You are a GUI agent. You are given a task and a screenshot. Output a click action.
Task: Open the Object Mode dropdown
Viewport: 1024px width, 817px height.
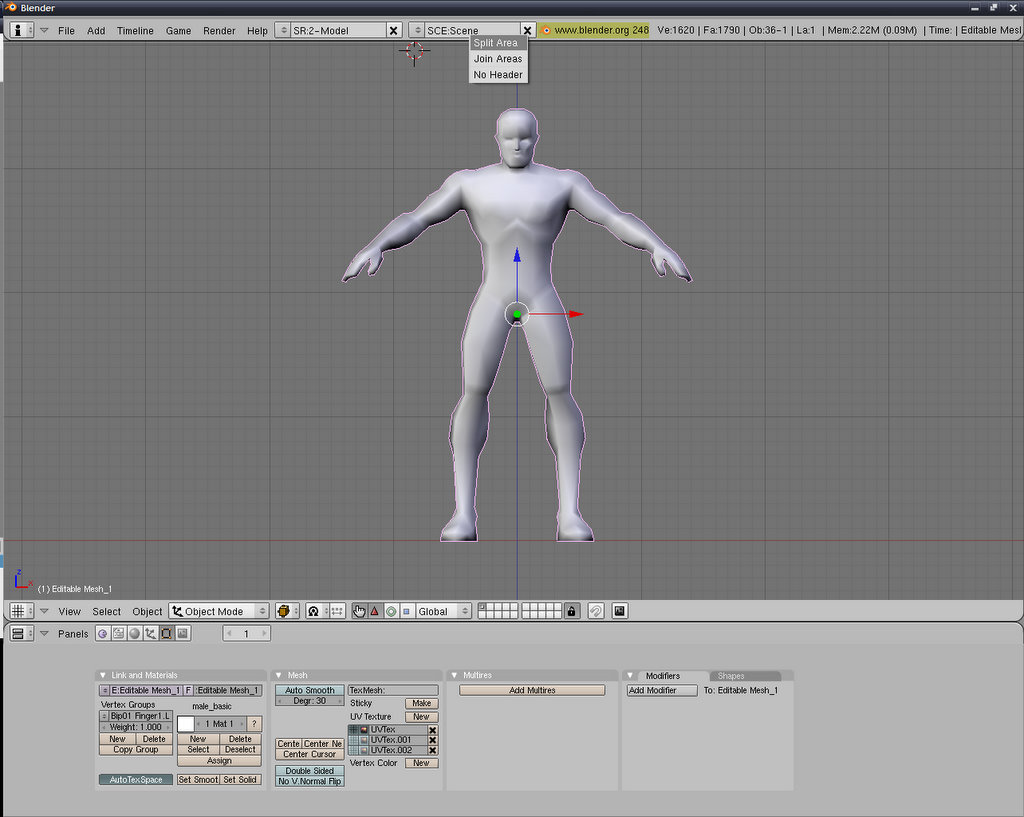pyautogui.click(x=219, y=611)
